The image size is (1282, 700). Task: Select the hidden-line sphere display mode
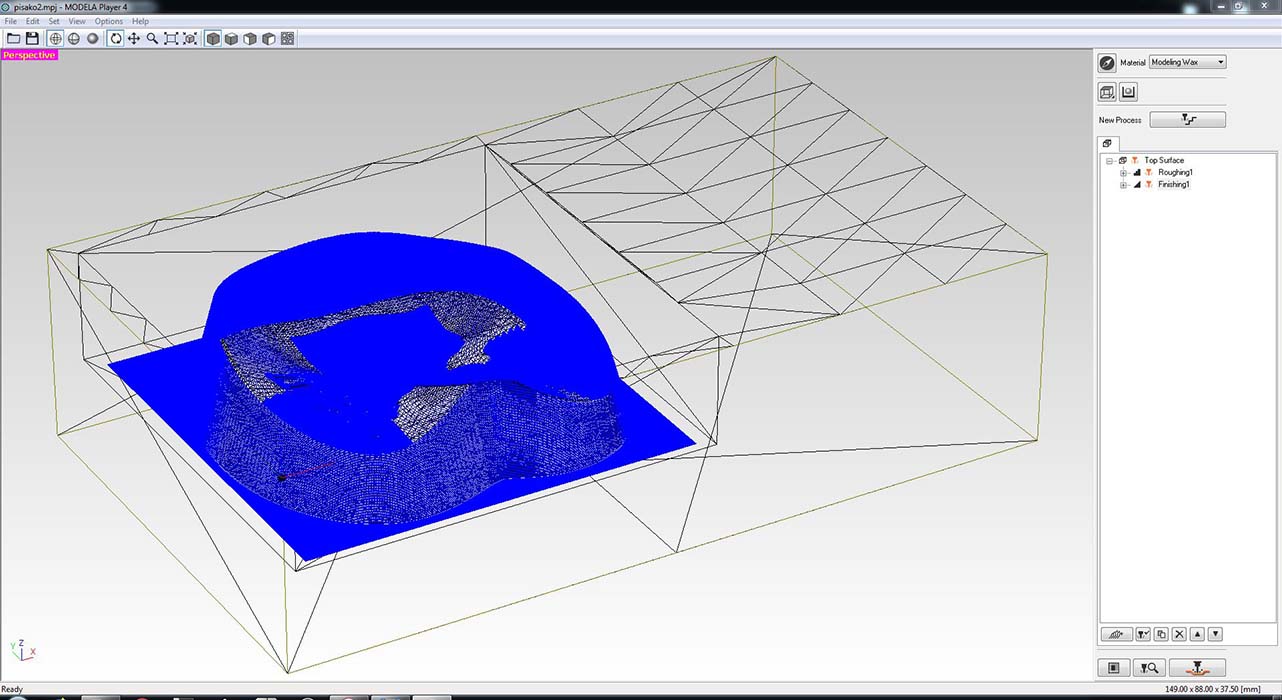tap(74, 38)
